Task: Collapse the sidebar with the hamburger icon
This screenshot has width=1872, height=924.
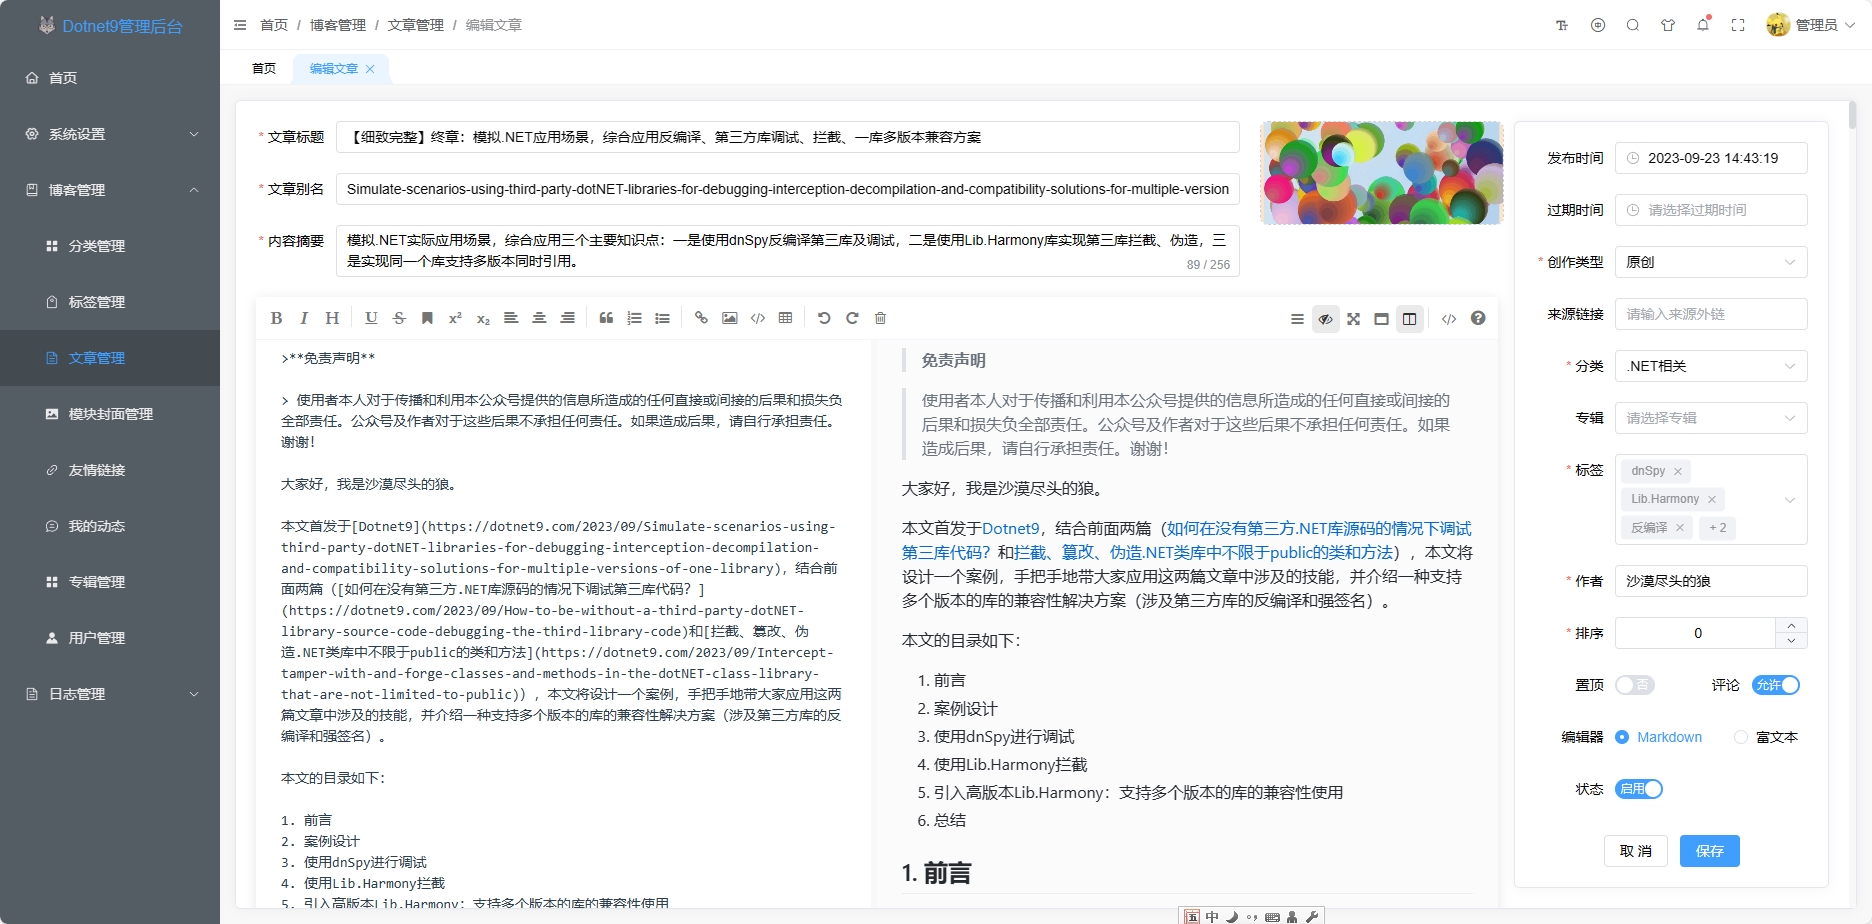Action: click(240, 25)
